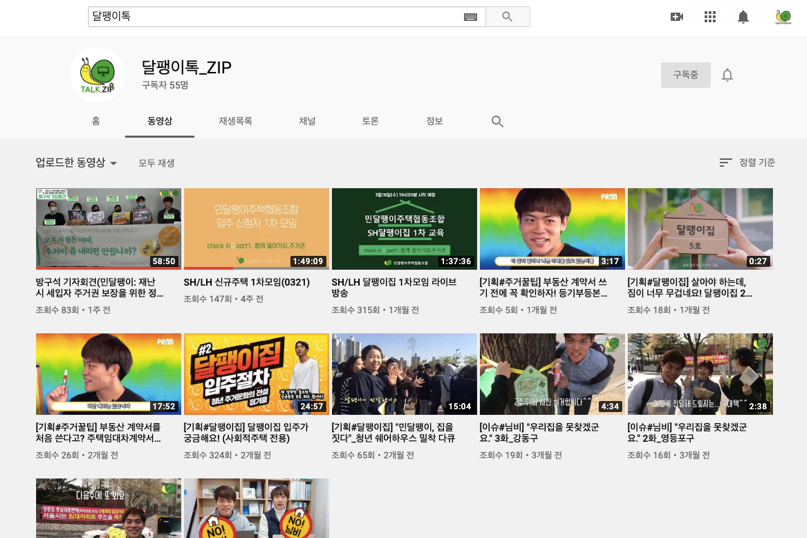The image size is (807, 538).
Task: Open the 3:17 rainbow background video thumbnail
Action: point(552,229)
